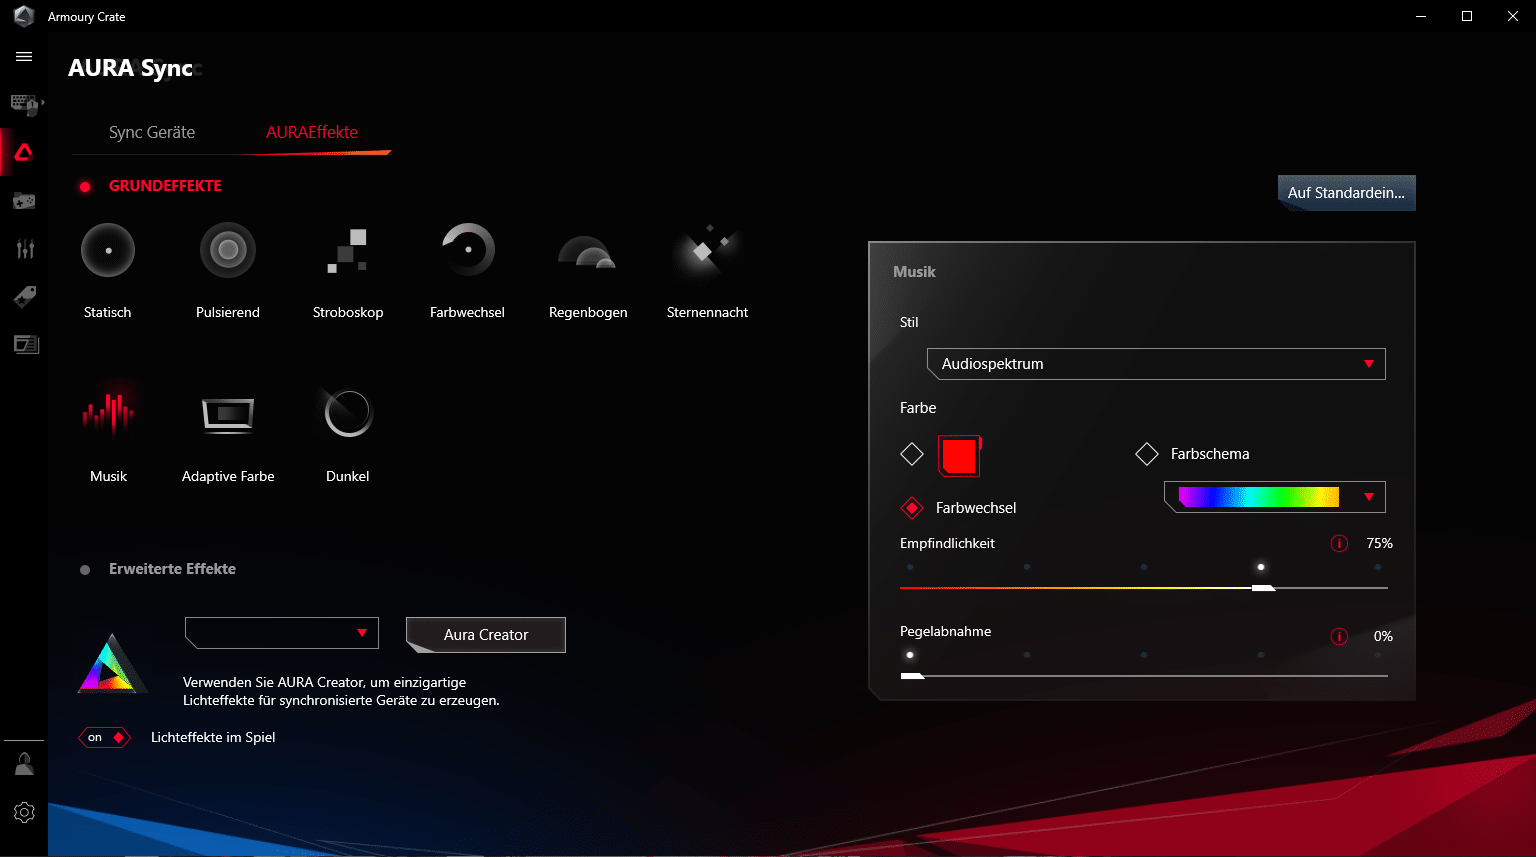Expand the rainbow color scheme dropdown
Image resolution: width=1536 pixels, height=857 pixels.
click(x=1274, y=497)
